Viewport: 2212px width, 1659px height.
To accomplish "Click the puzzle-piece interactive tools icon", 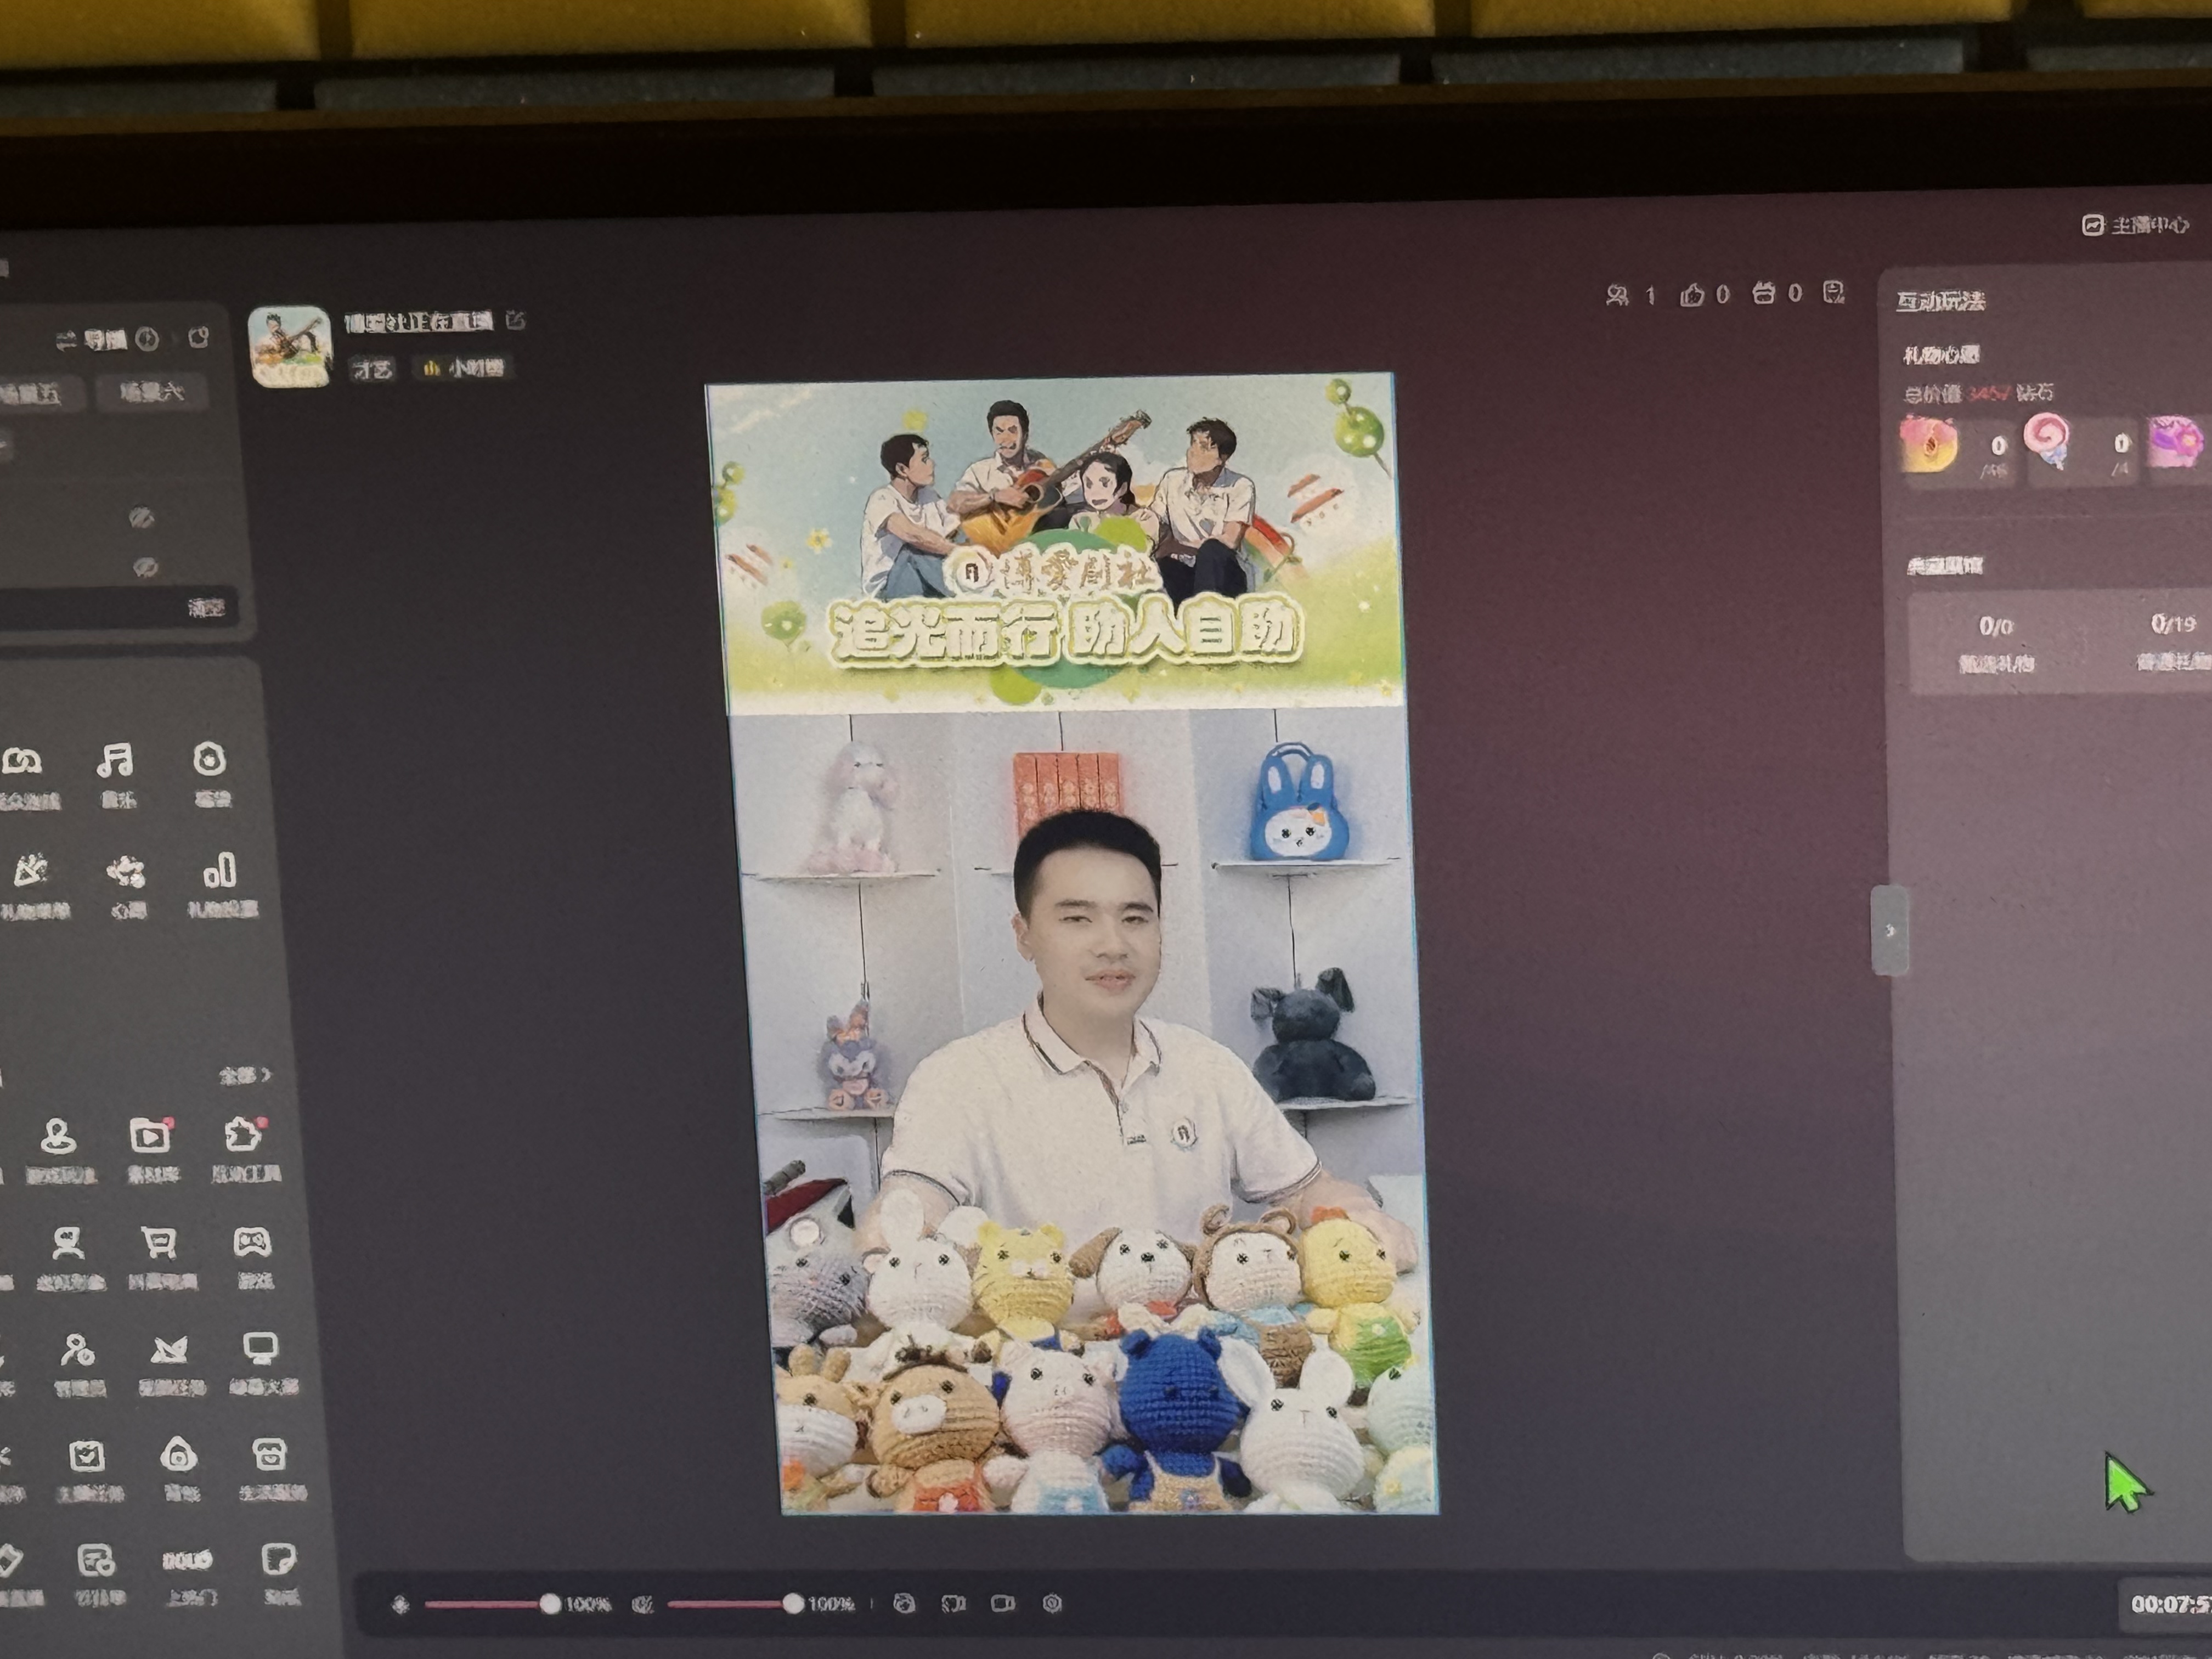I will (x=243, y=1134).
